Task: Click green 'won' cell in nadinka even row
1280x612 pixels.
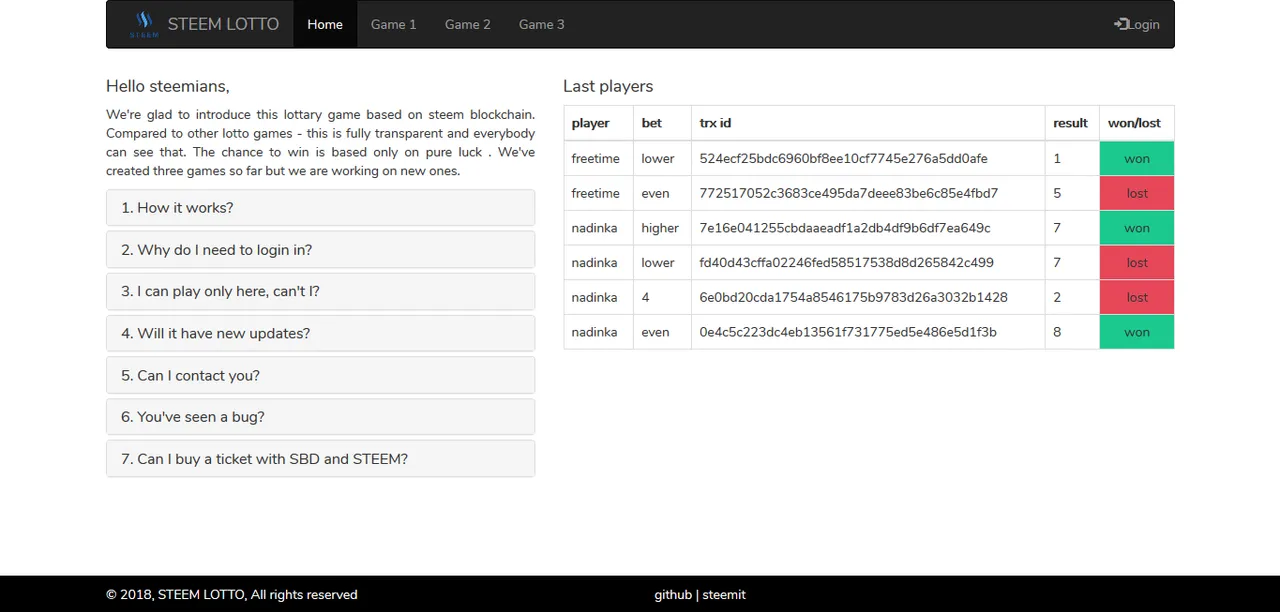Action: 1137,332
